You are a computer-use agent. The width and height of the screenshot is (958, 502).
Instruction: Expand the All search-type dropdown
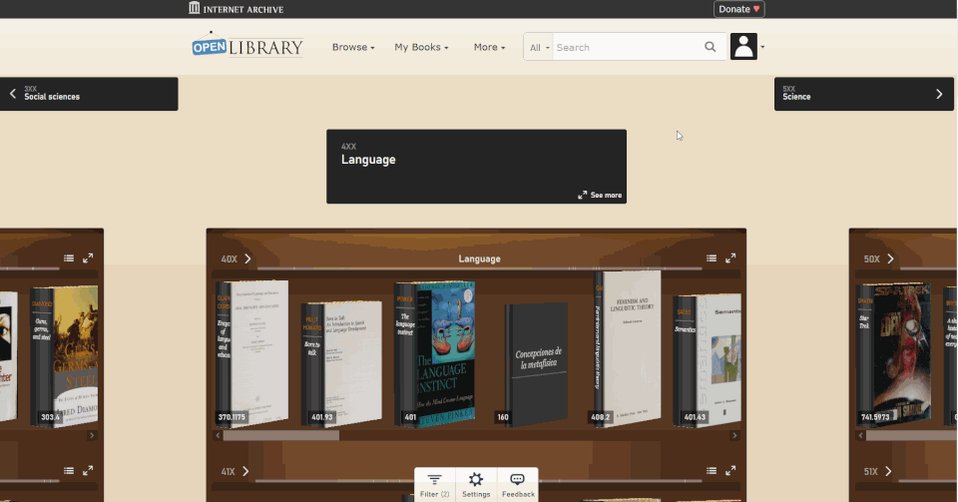(x=539, y=47)
